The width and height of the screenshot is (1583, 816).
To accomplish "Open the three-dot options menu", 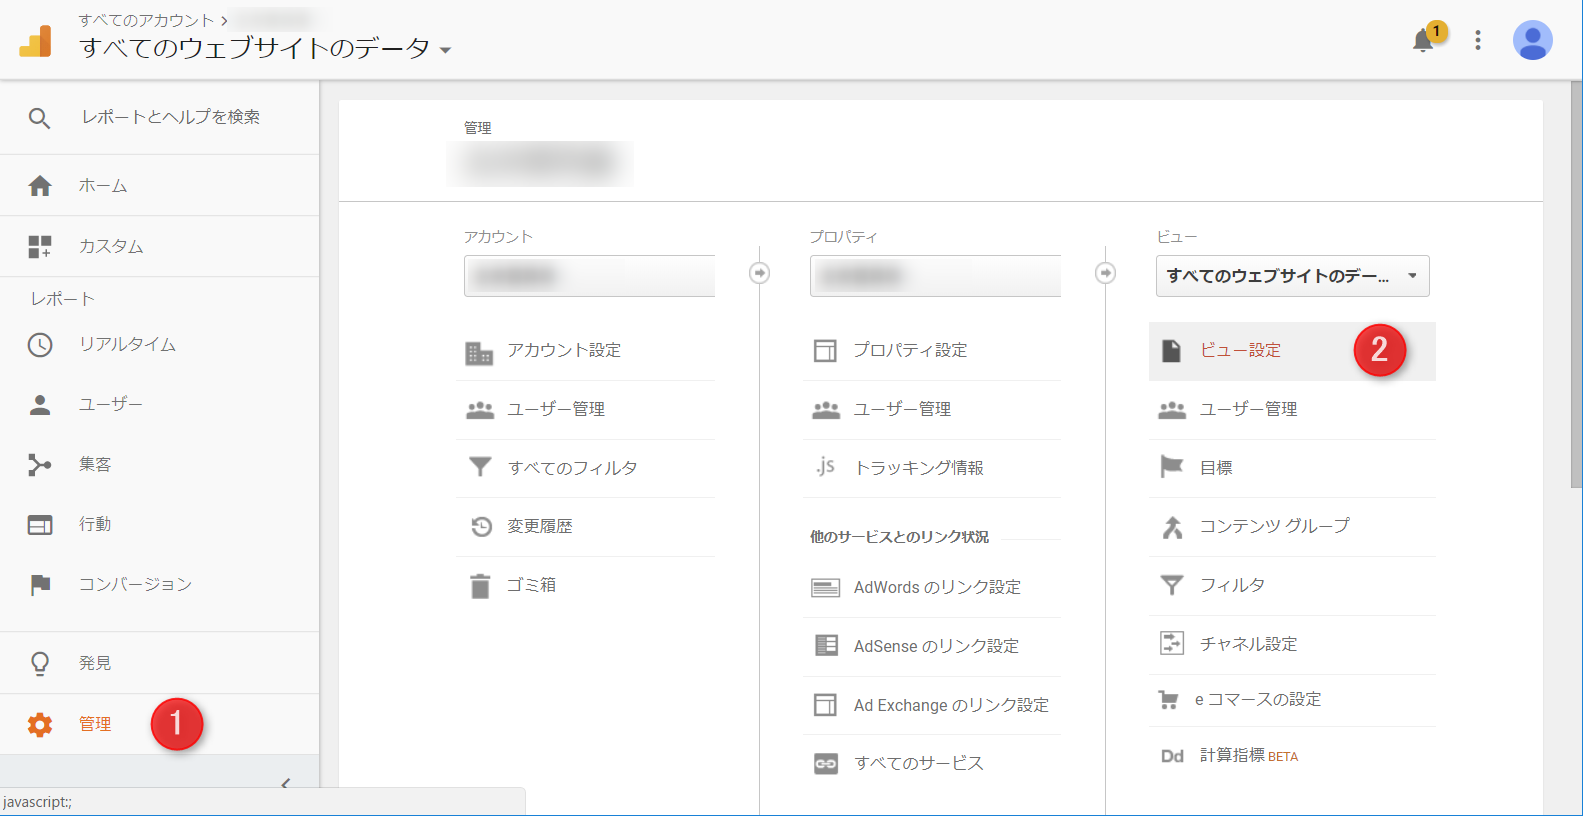I will [1478, 40].
